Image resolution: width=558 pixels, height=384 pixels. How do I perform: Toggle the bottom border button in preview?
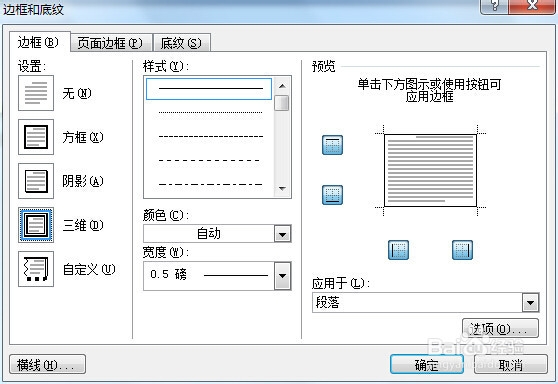click(x=332, y=195)
